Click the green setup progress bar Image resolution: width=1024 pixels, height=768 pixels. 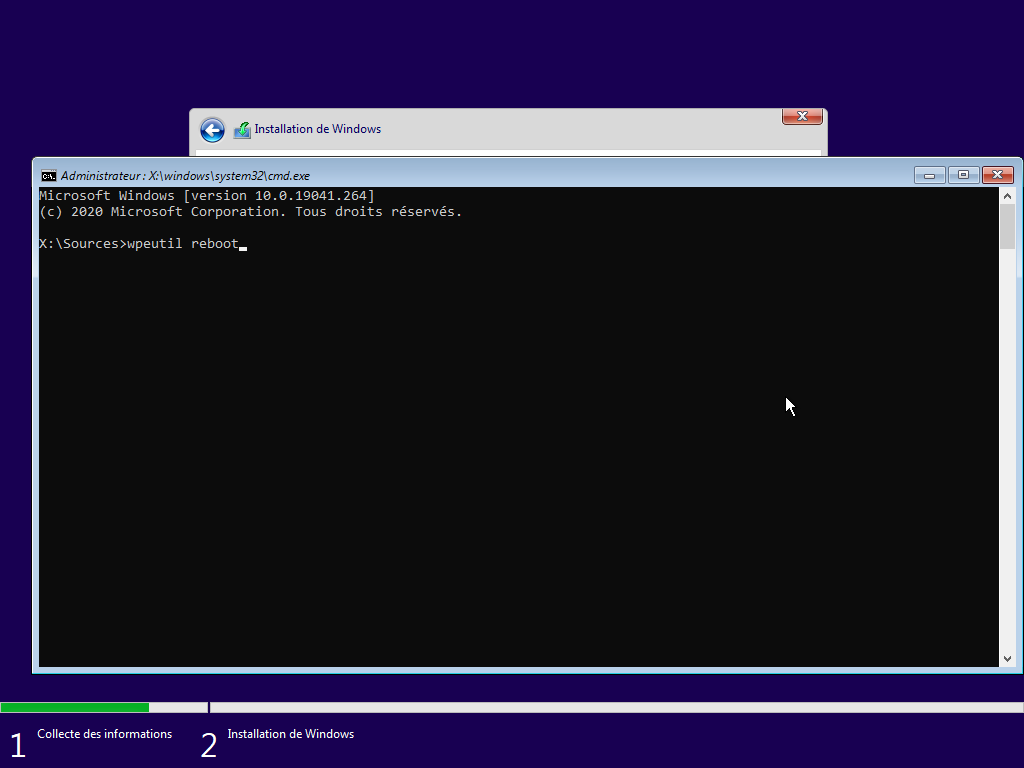coord(74,707)
